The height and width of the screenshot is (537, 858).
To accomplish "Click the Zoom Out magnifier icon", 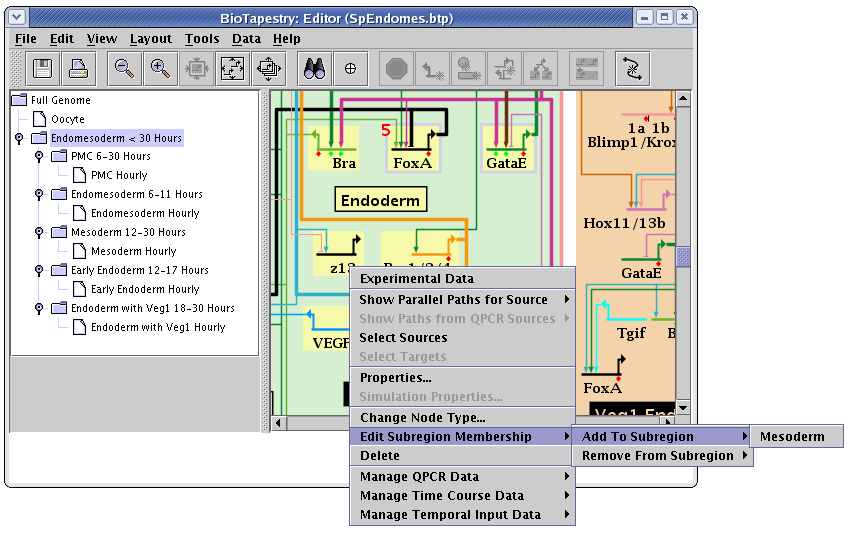I will (x=124, y=68).
